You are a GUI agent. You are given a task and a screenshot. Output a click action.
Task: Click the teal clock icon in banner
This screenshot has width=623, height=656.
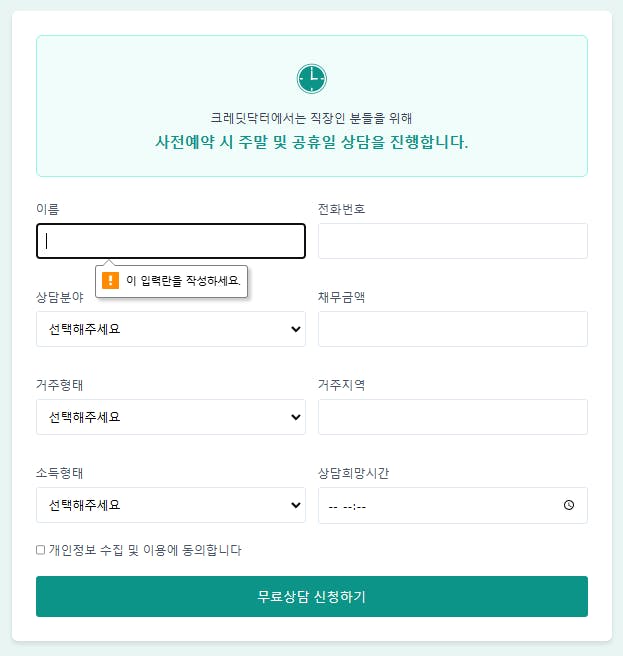click(311, 79)
